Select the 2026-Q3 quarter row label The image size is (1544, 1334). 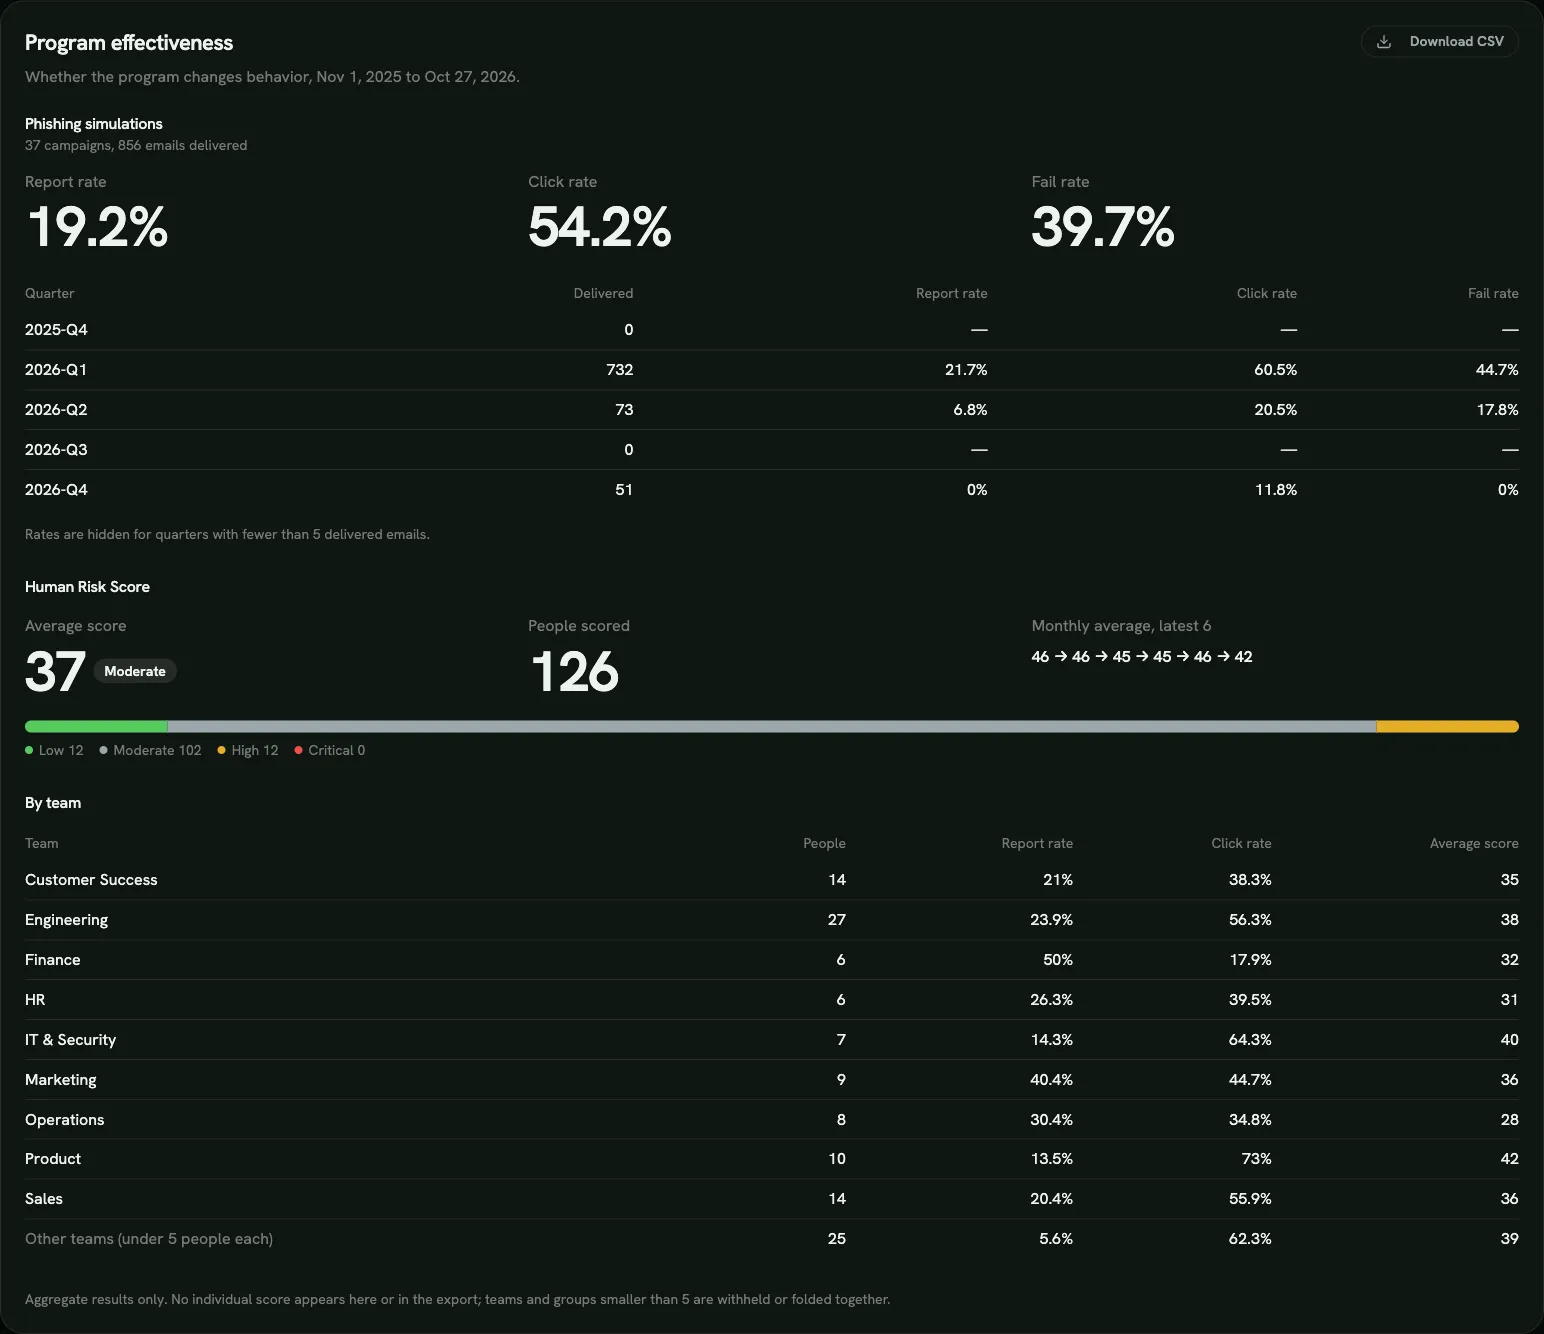[x=56, y=450]
